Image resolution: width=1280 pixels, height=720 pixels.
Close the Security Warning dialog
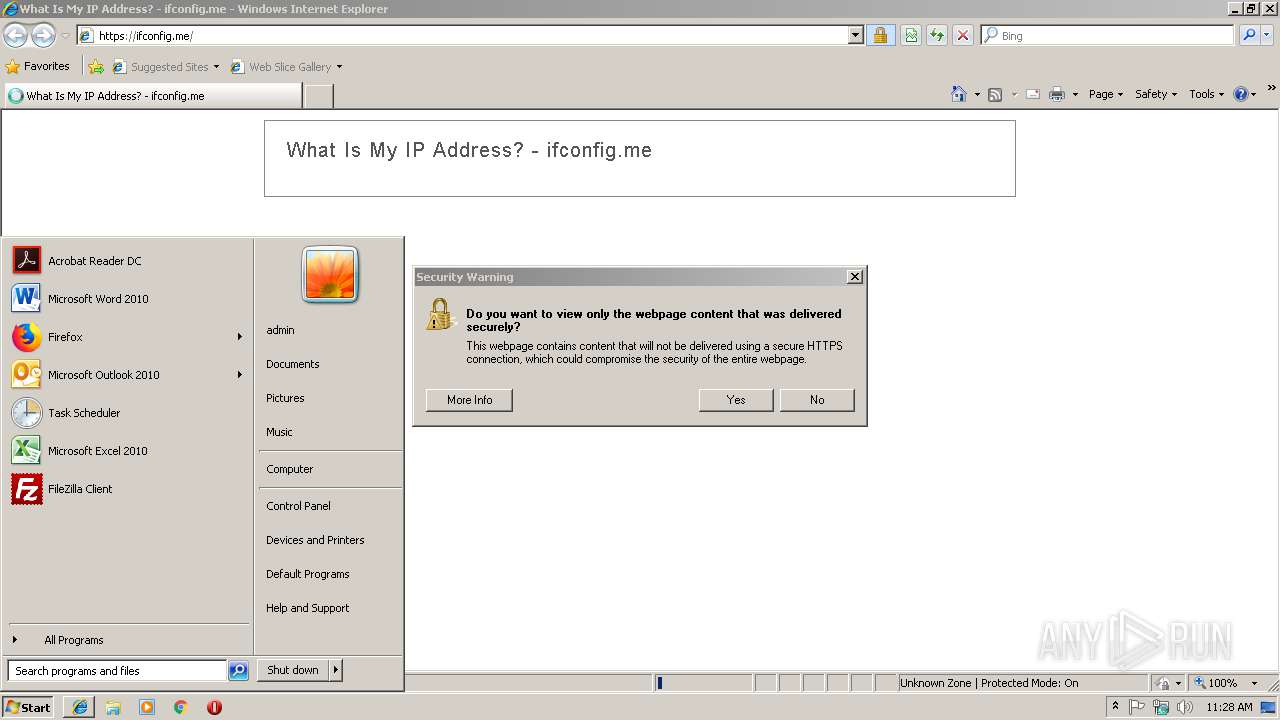tap(854, 277)
